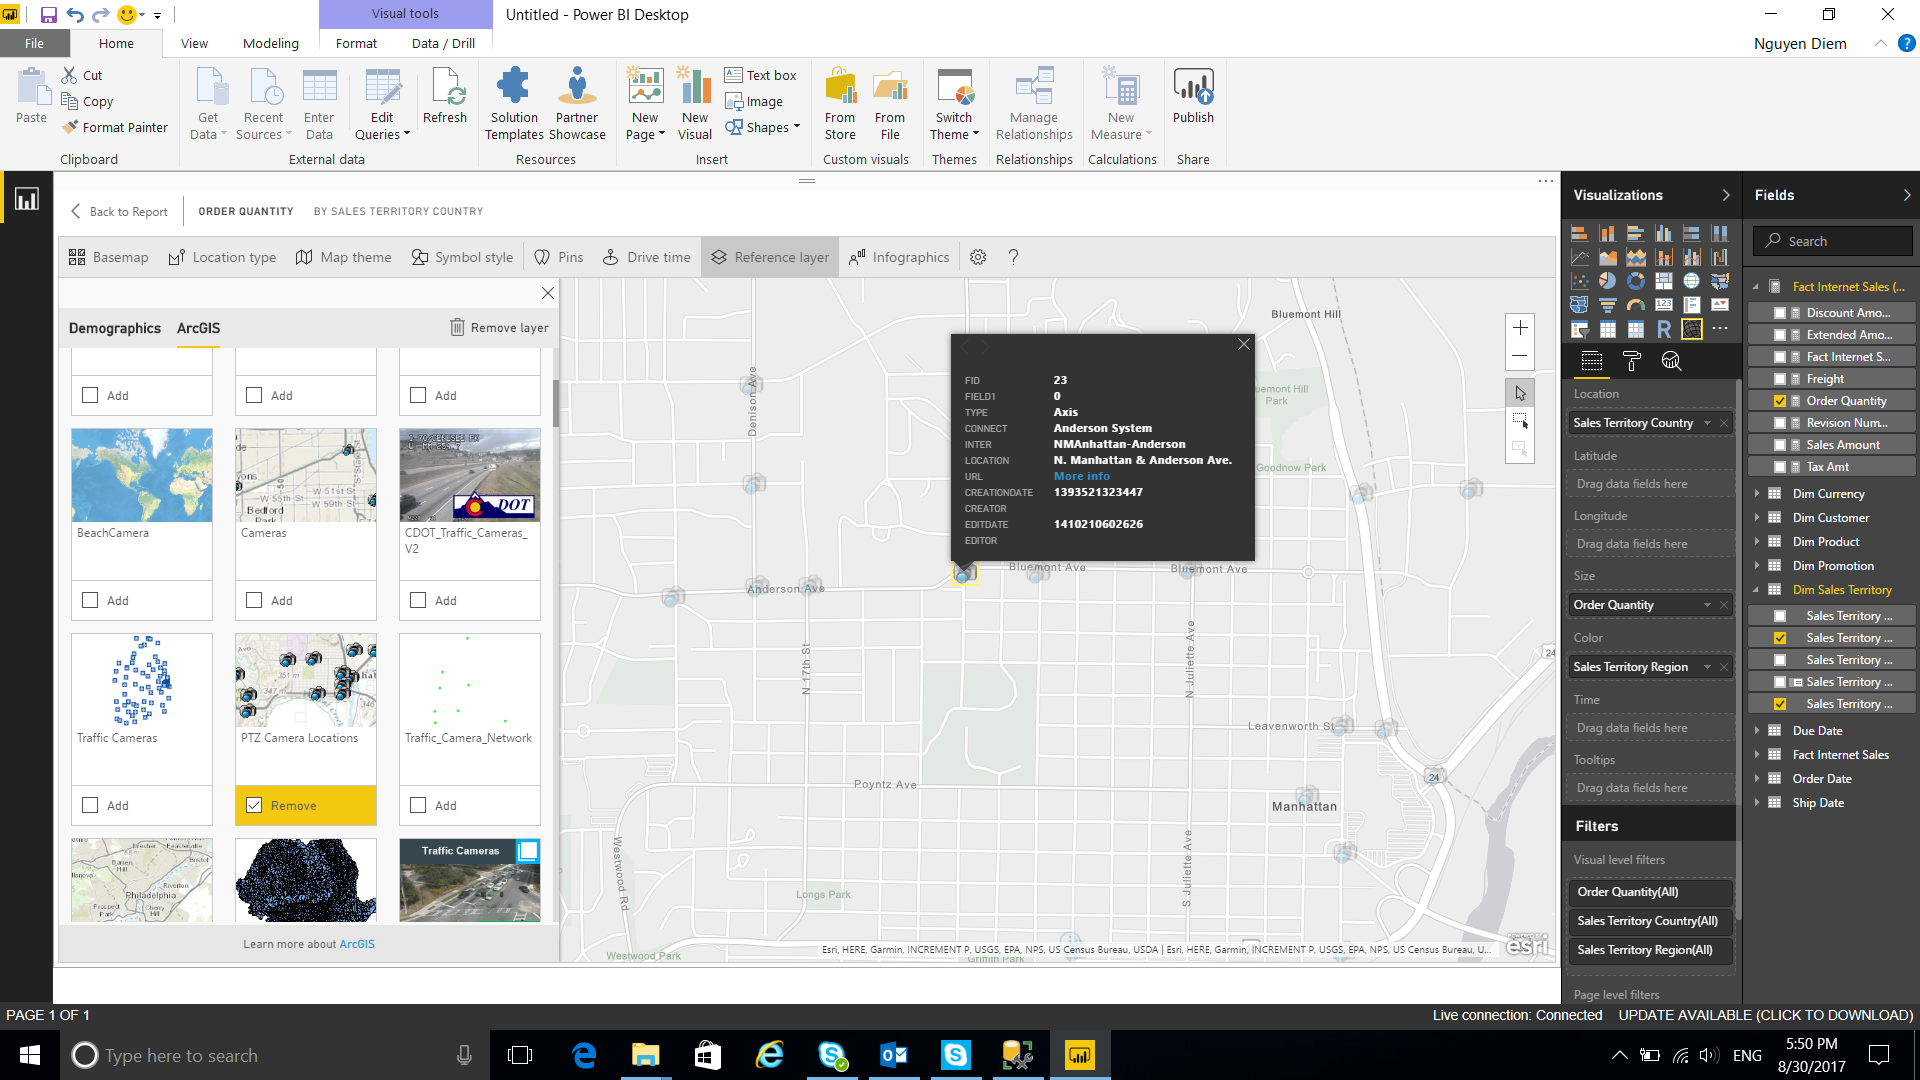The height and width of the screenshot is (1080, 1920).
Task: Click the Fields search box
Action: [1833, 241]
